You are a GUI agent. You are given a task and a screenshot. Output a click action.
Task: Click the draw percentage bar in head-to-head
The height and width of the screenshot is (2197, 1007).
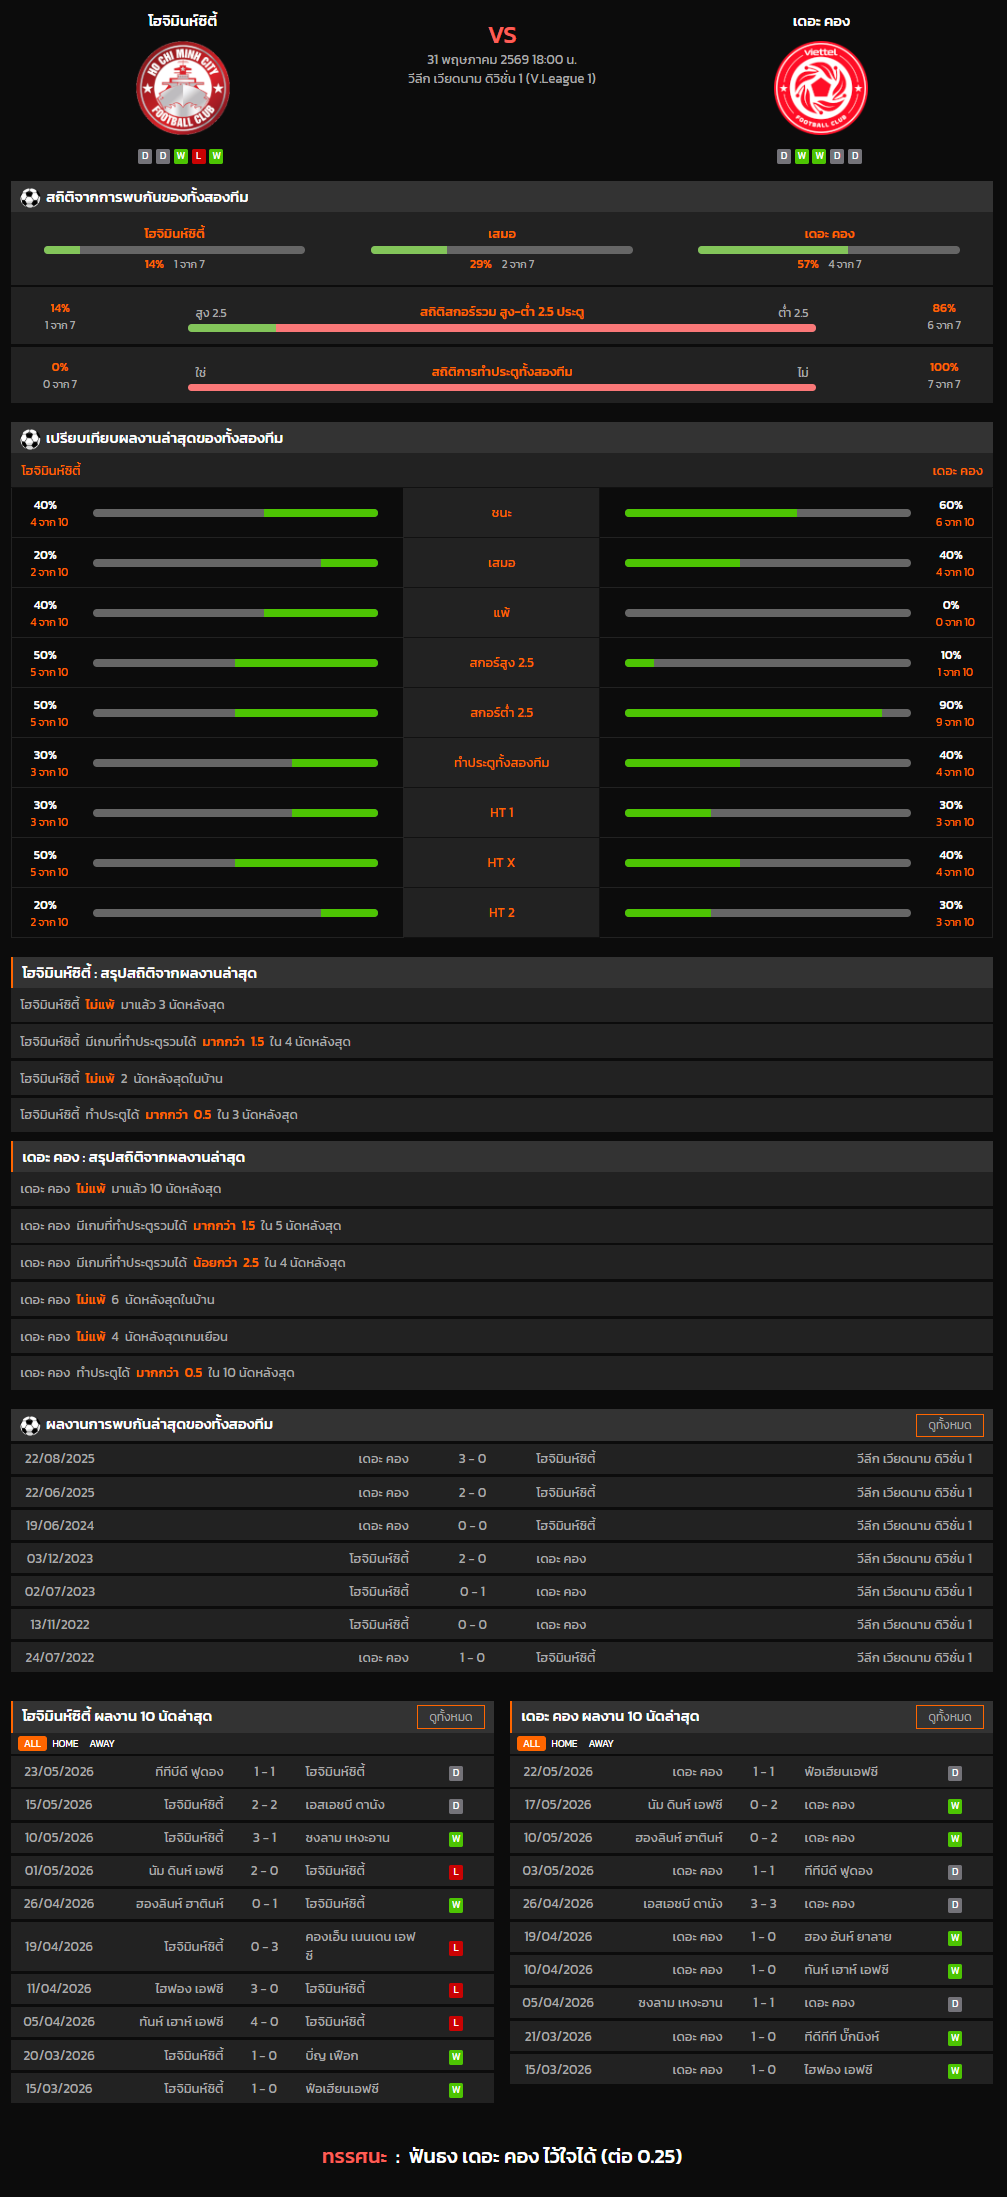pyautogui.click(x=502, y=250)
